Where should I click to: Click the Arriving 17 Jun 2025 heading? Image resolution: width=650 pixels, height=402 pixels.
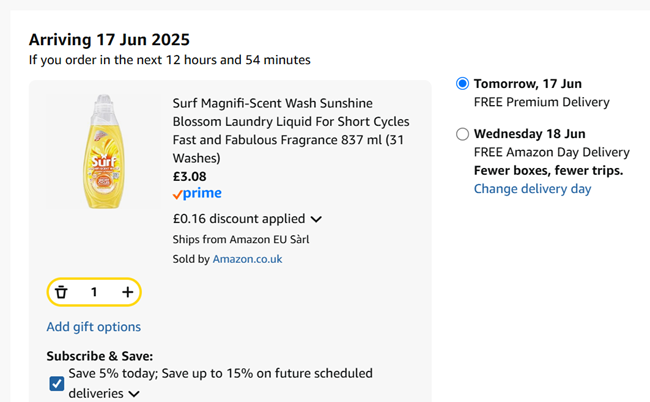[x=109, y=40]
